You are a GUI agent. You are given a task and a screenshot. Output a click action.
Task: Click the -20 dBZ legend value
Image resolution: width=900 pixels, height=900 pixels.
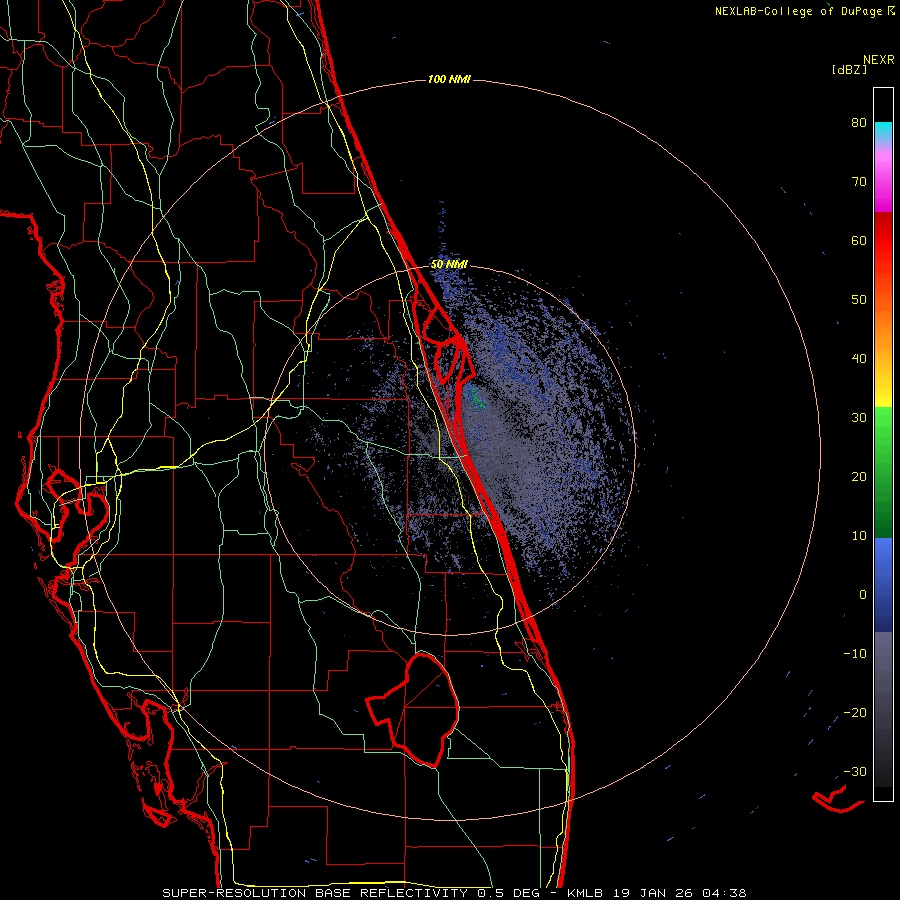click(x=855, y=712)
